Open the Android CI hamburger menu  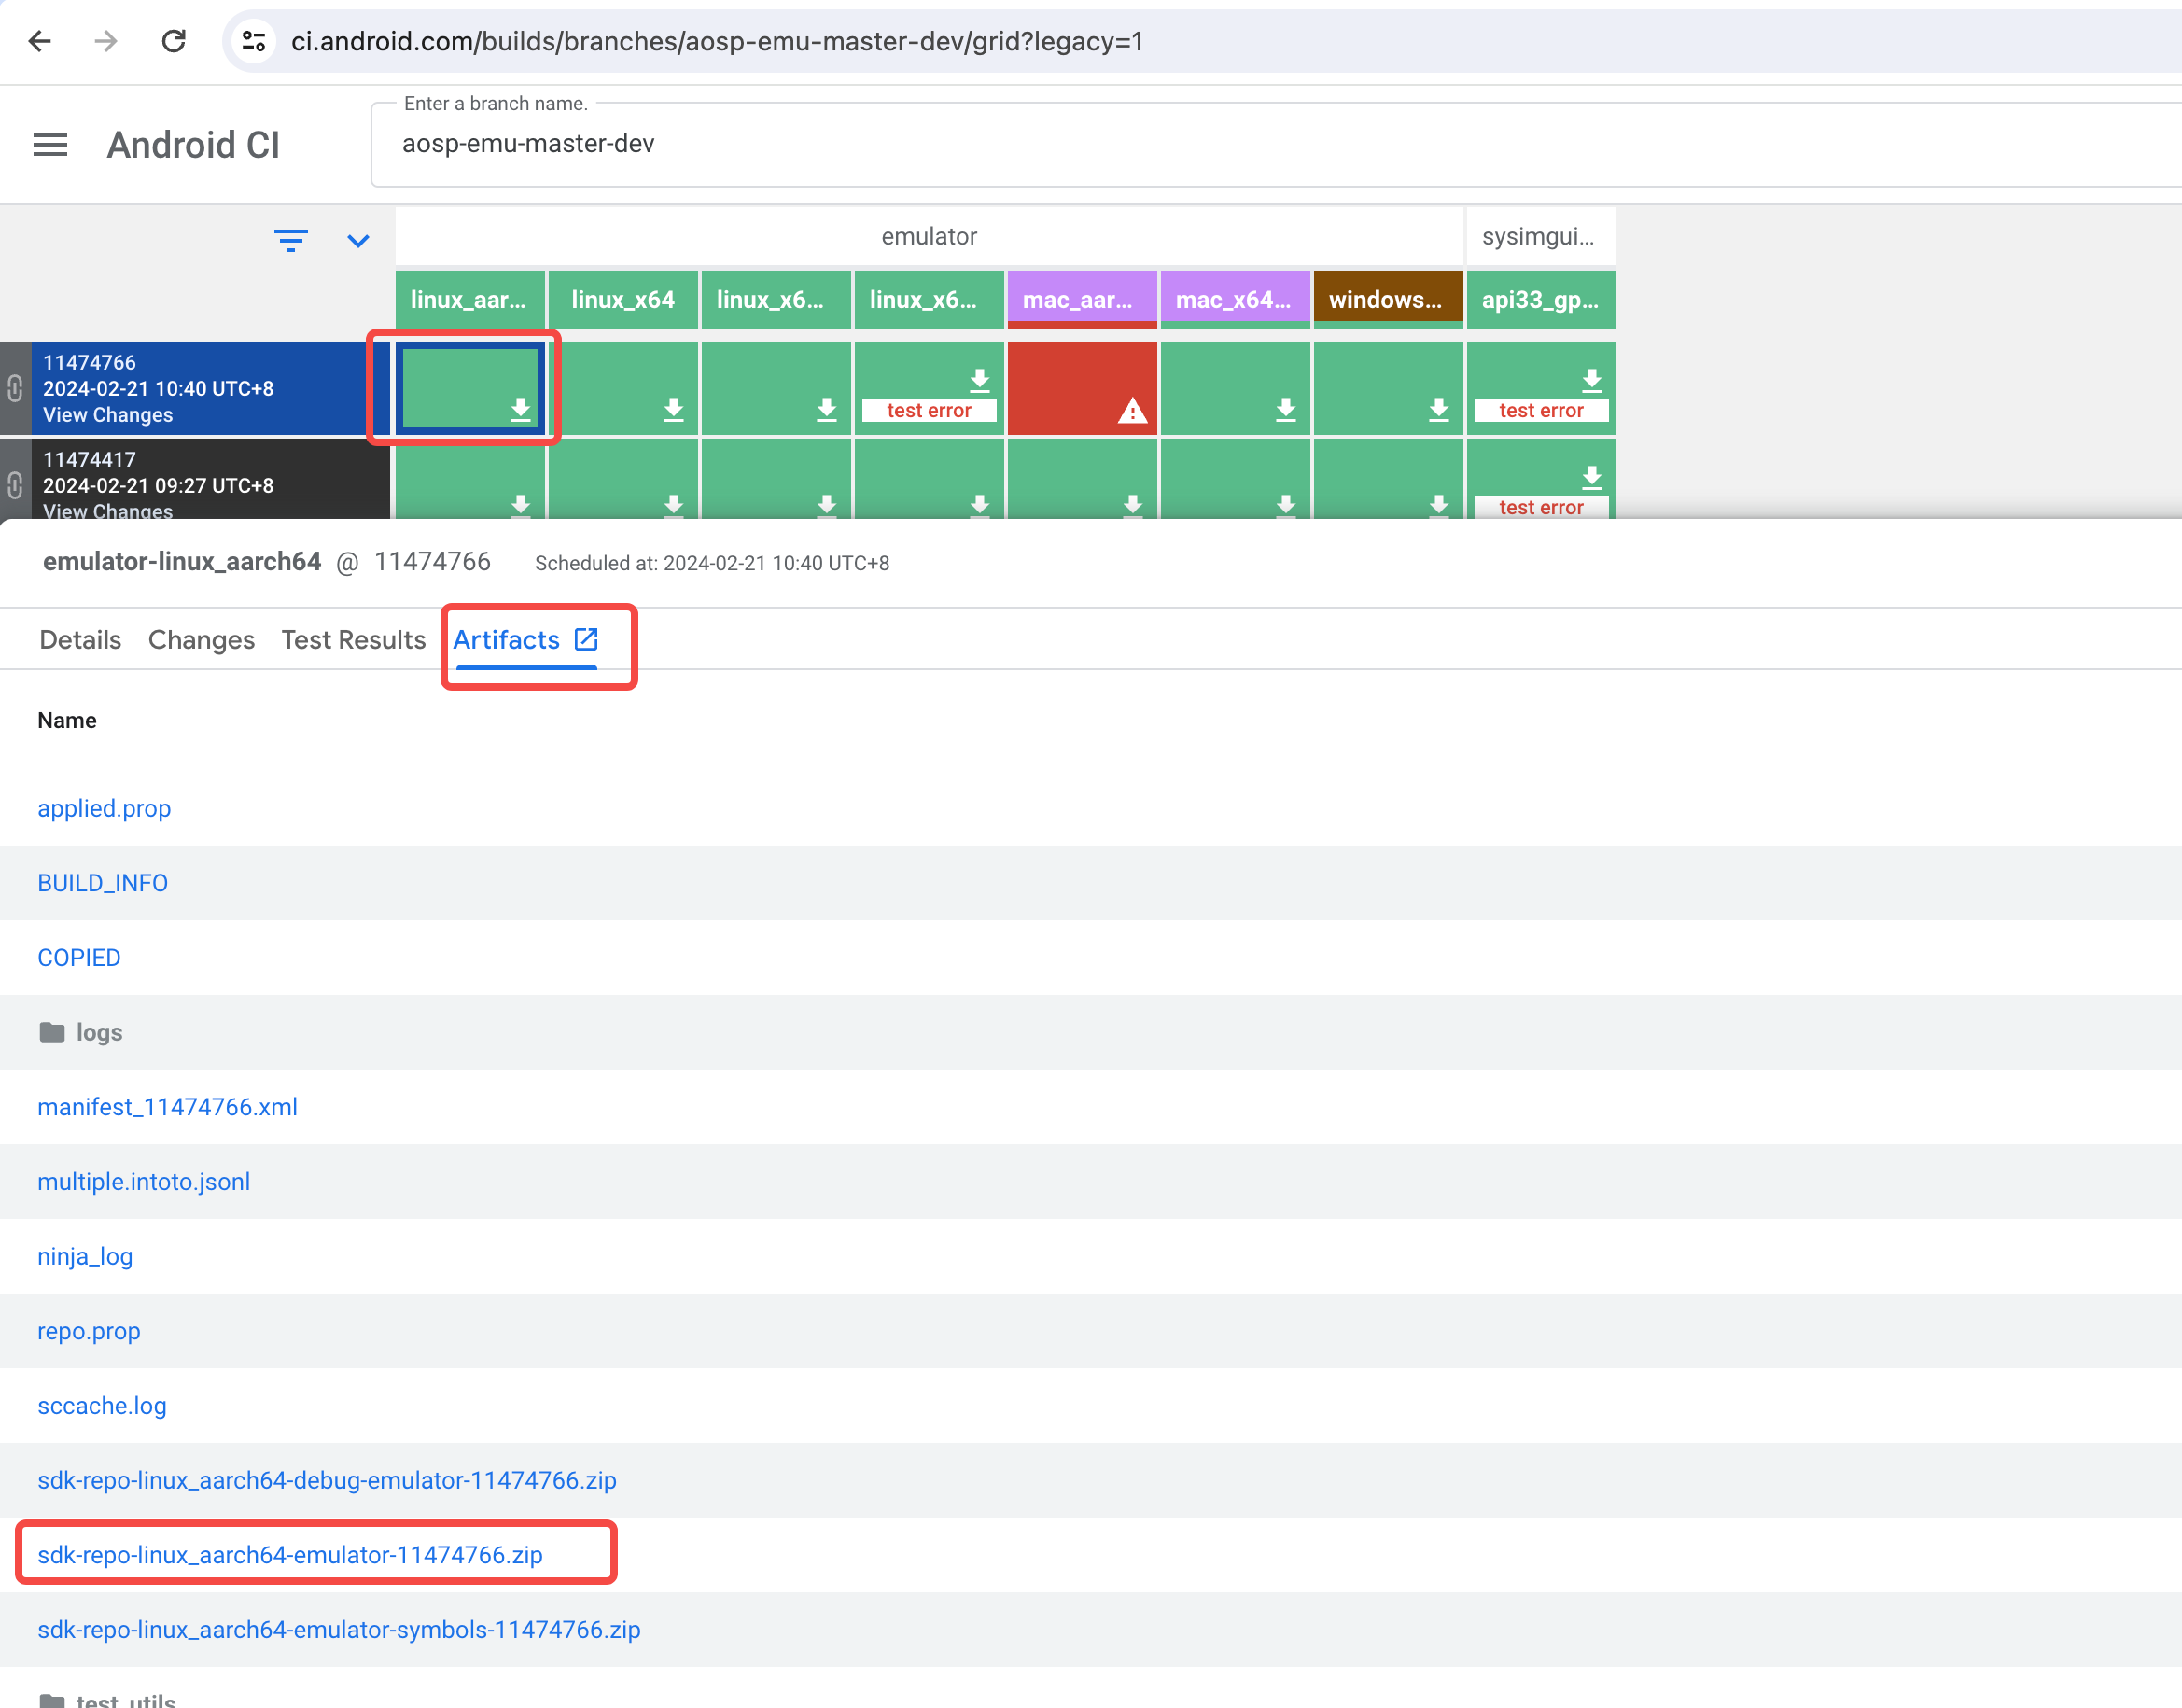tap(50, 145)
